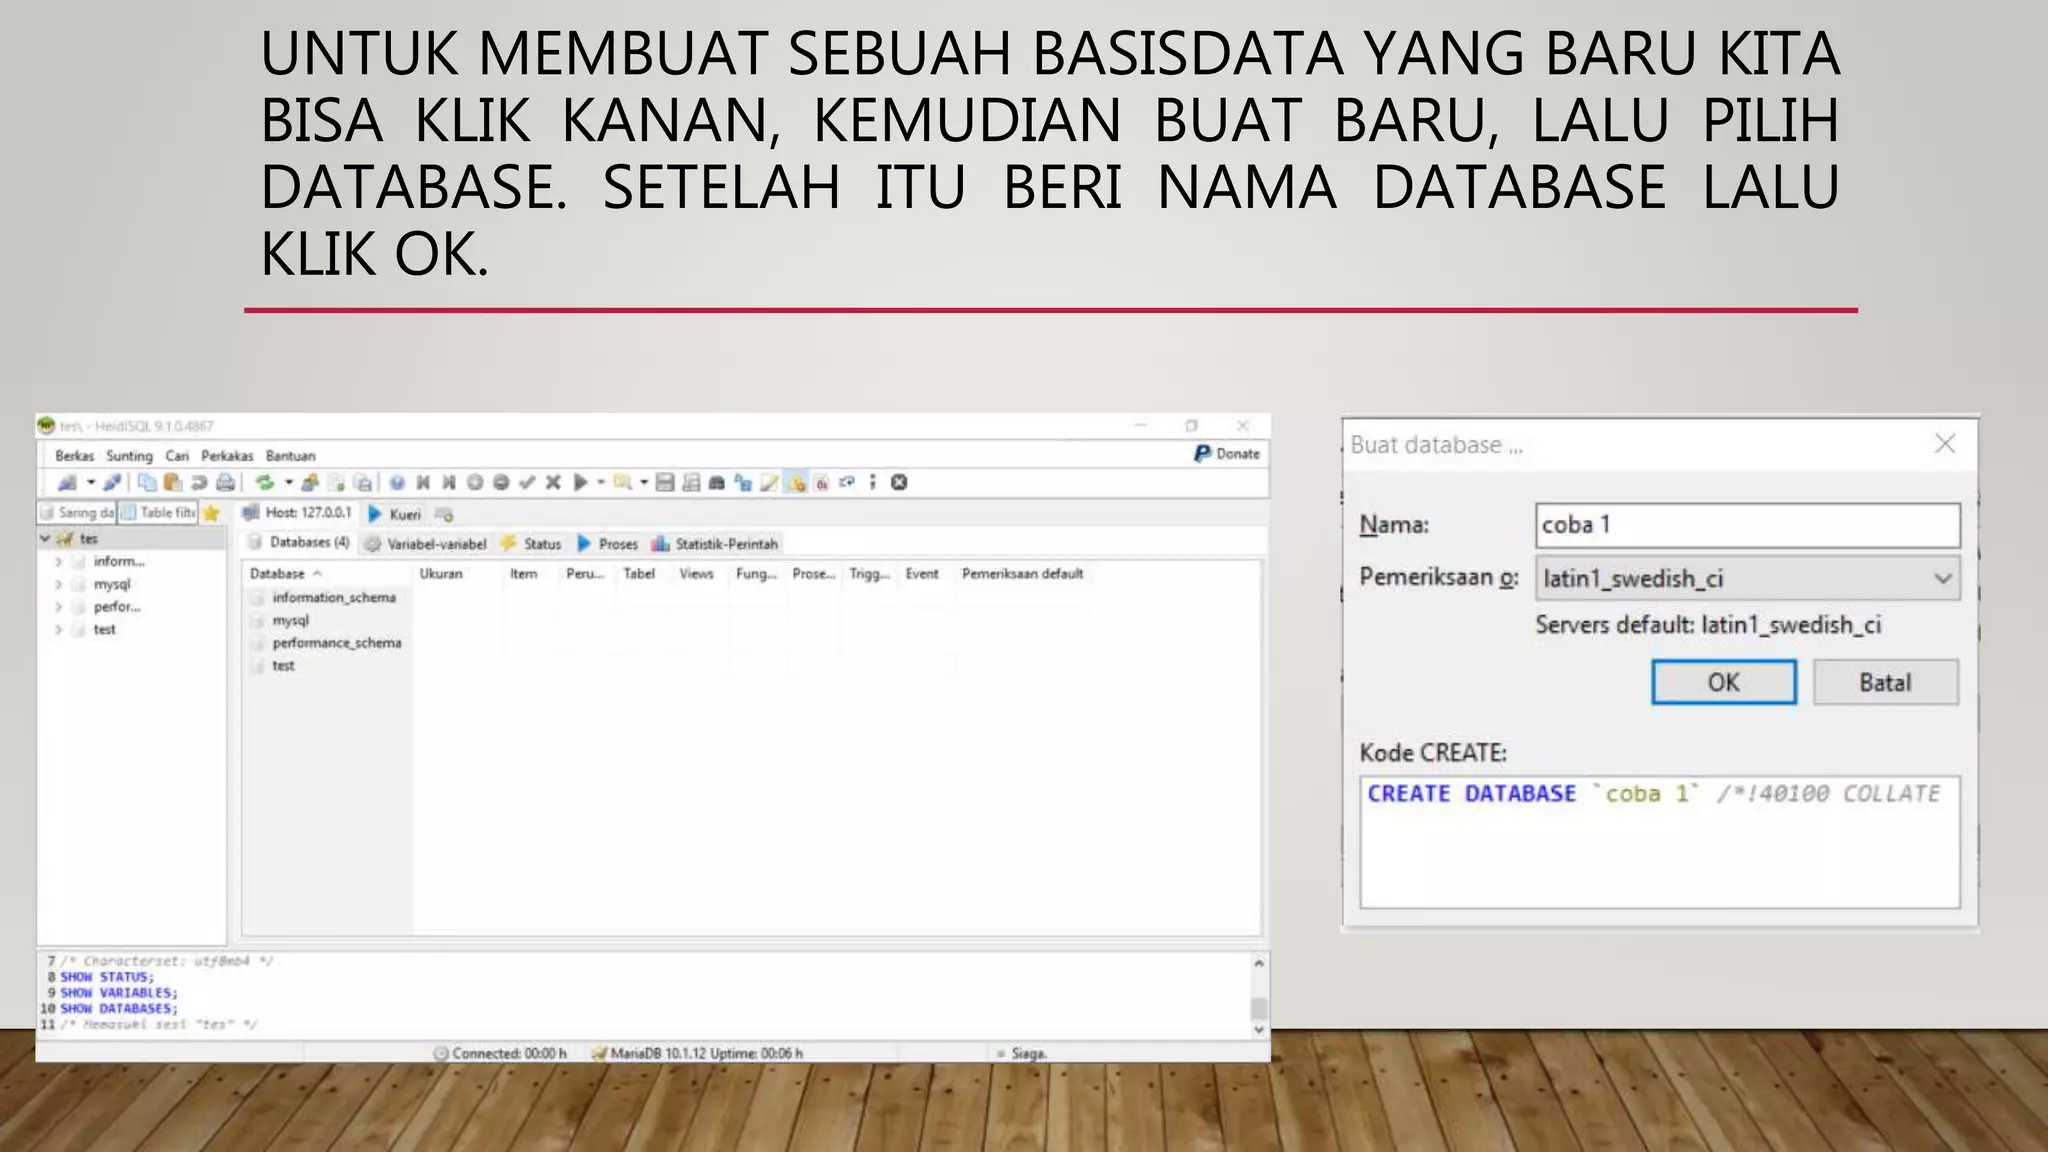Click the database filter field
2048x1152 pixels.
coord(78,513)
